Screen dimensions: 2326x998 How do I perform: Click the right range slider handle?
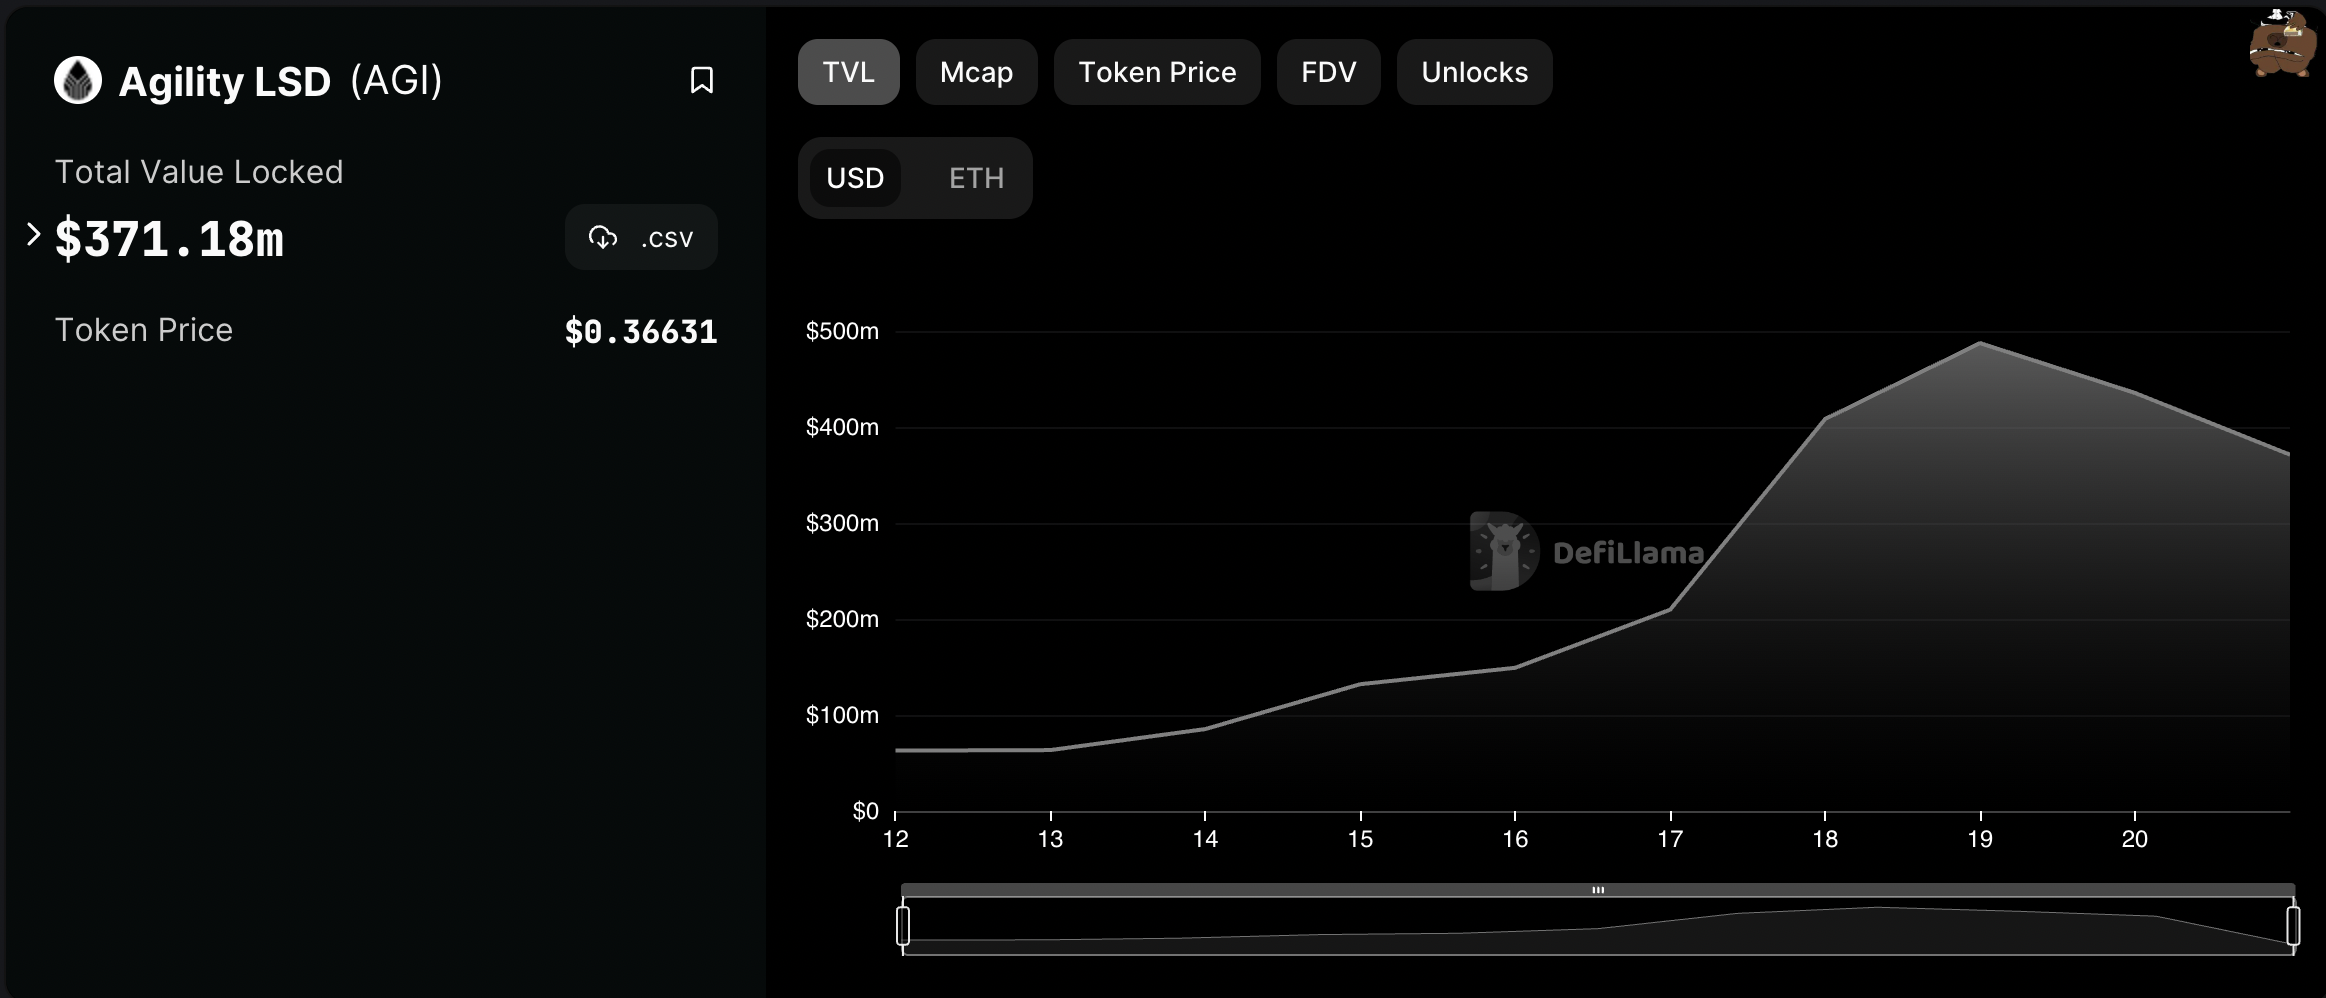pyautogui.click(x=2293, y=925)
